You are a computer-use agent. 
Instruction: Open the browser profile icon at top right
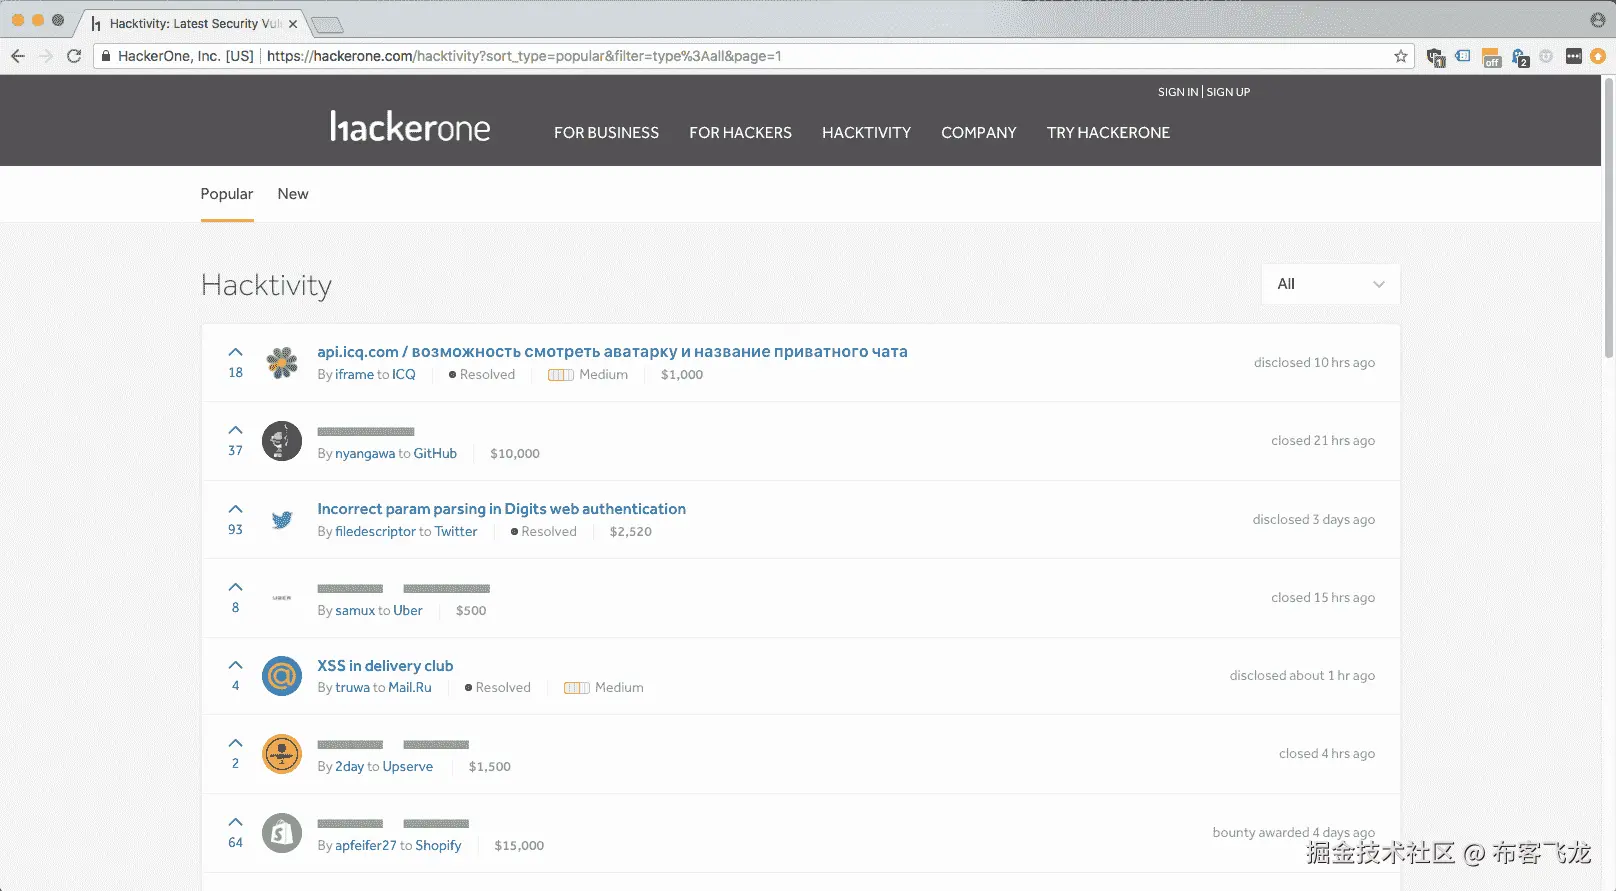(1597, 20)
